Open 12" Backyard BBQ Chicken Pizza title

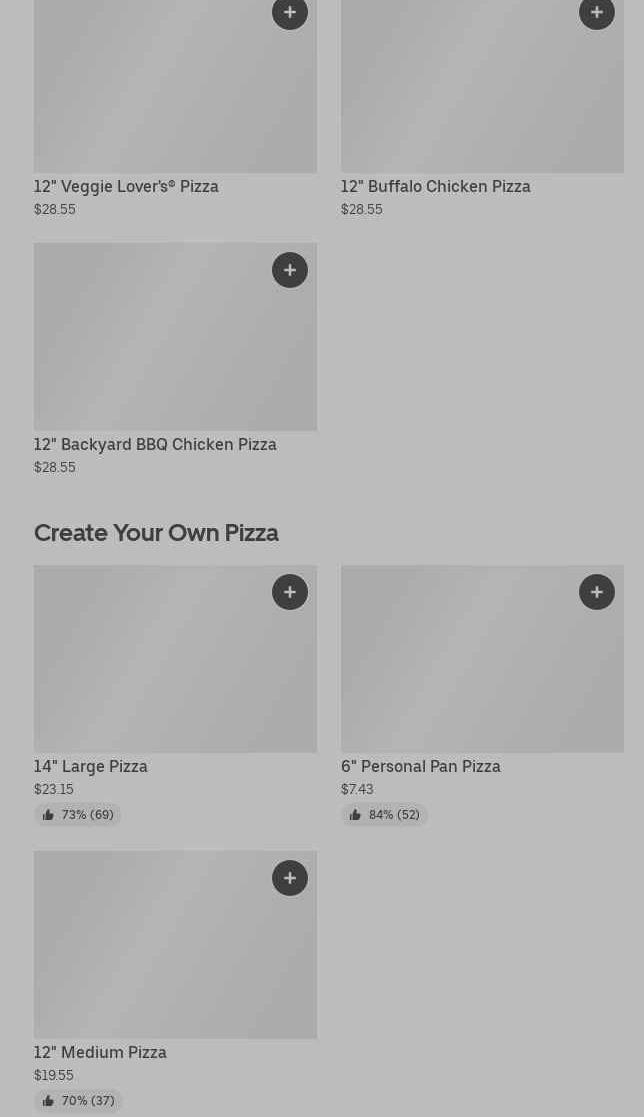point(155,445)
